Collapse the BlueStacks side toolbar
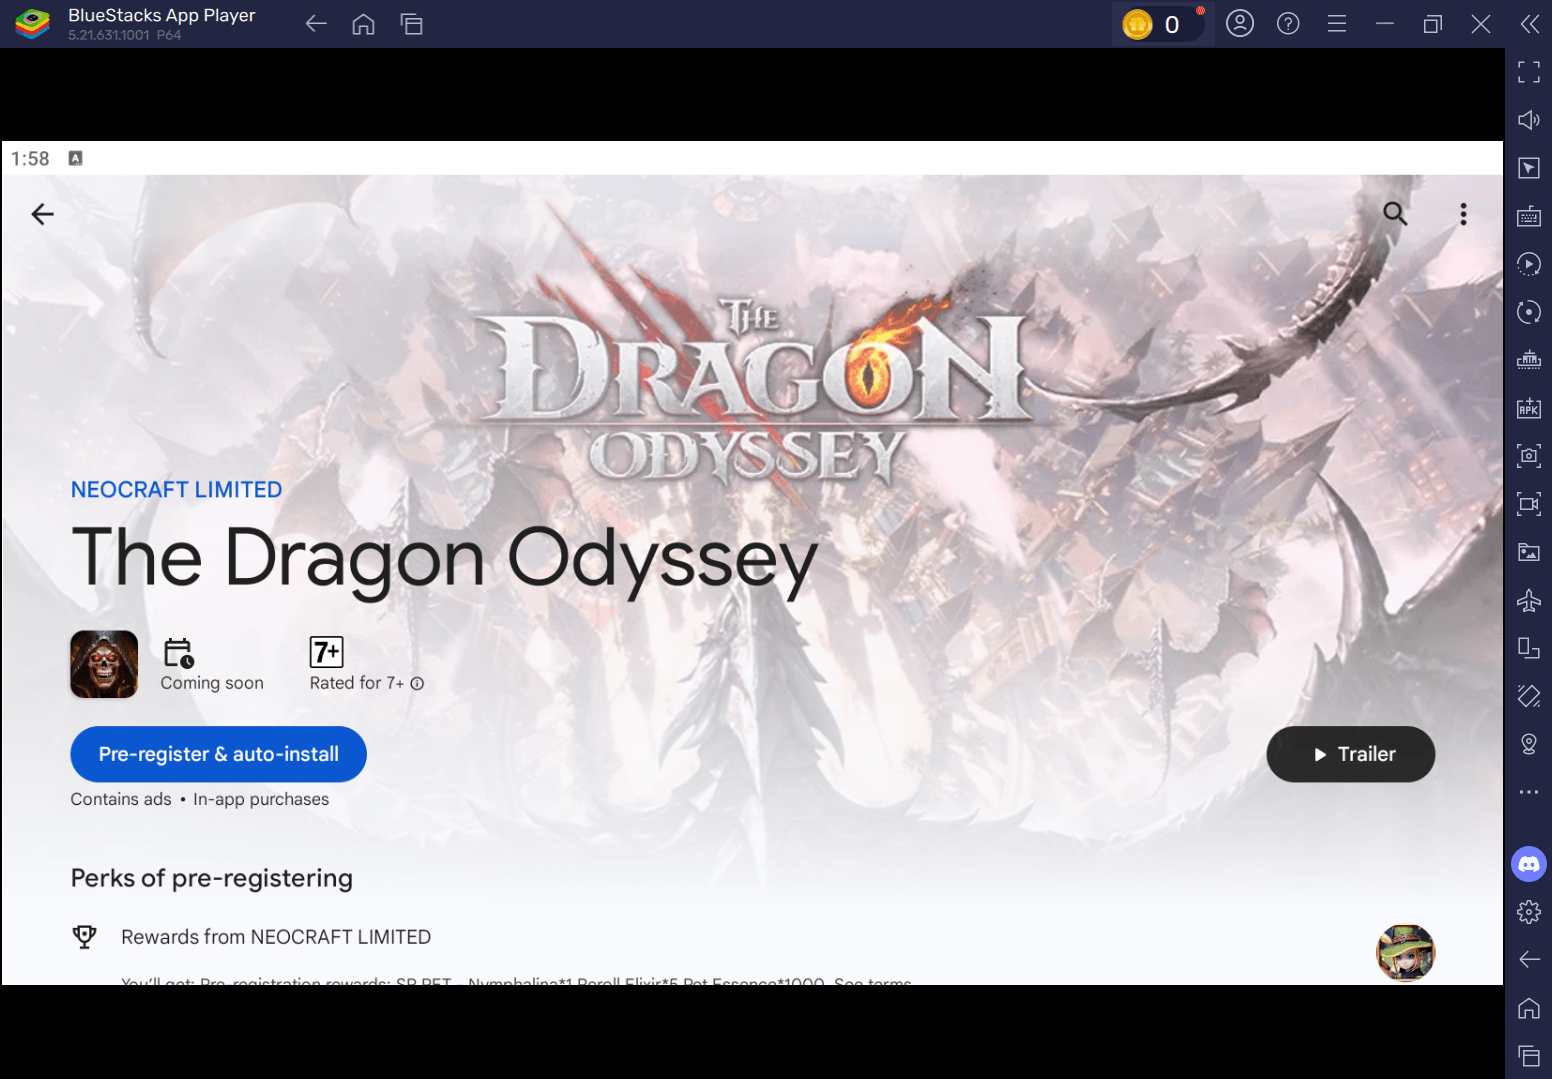Viewport: 1552px width, 1079px height. click(1529, 24)
